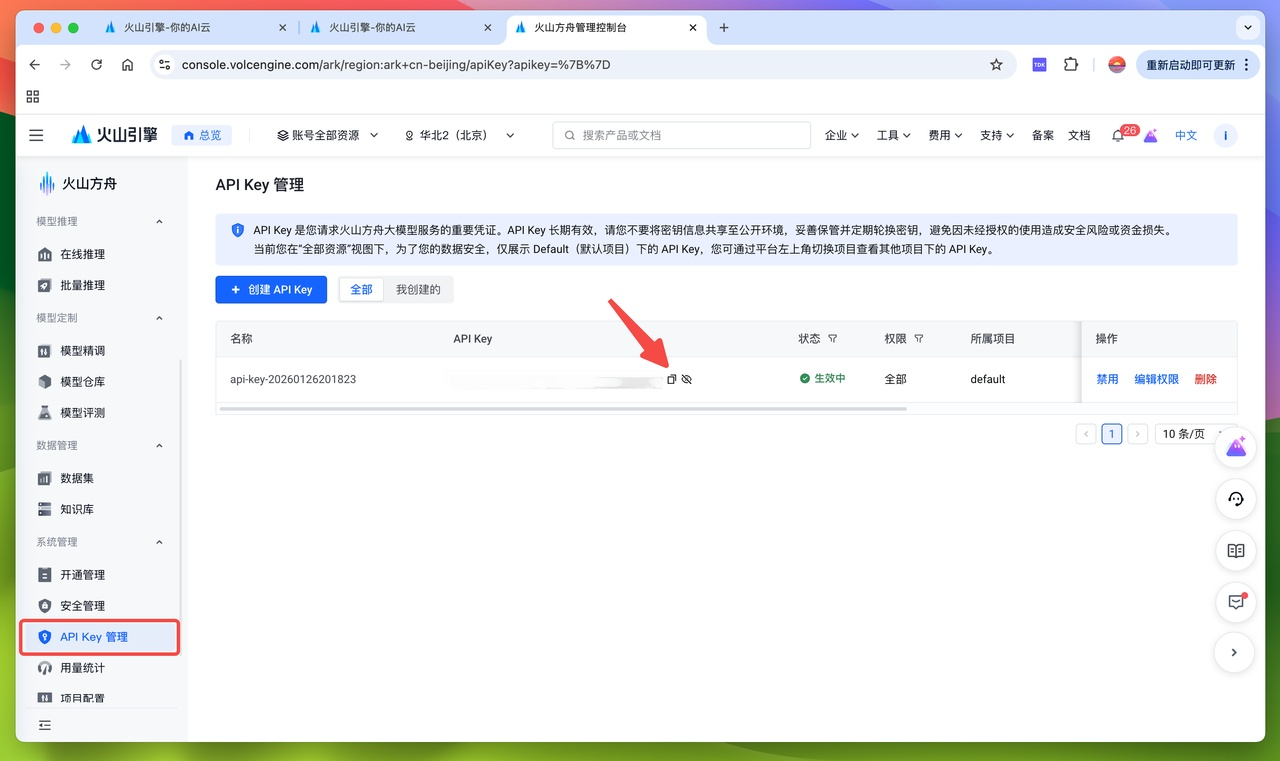Open the floating documentation book icon
1280x761 pixels.
1236,550
